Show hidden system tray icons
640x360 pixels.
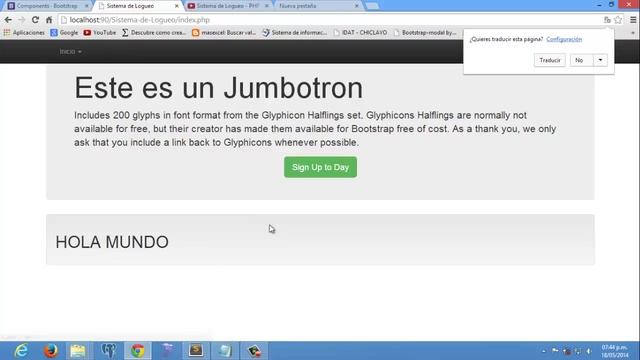pos(544,351)
